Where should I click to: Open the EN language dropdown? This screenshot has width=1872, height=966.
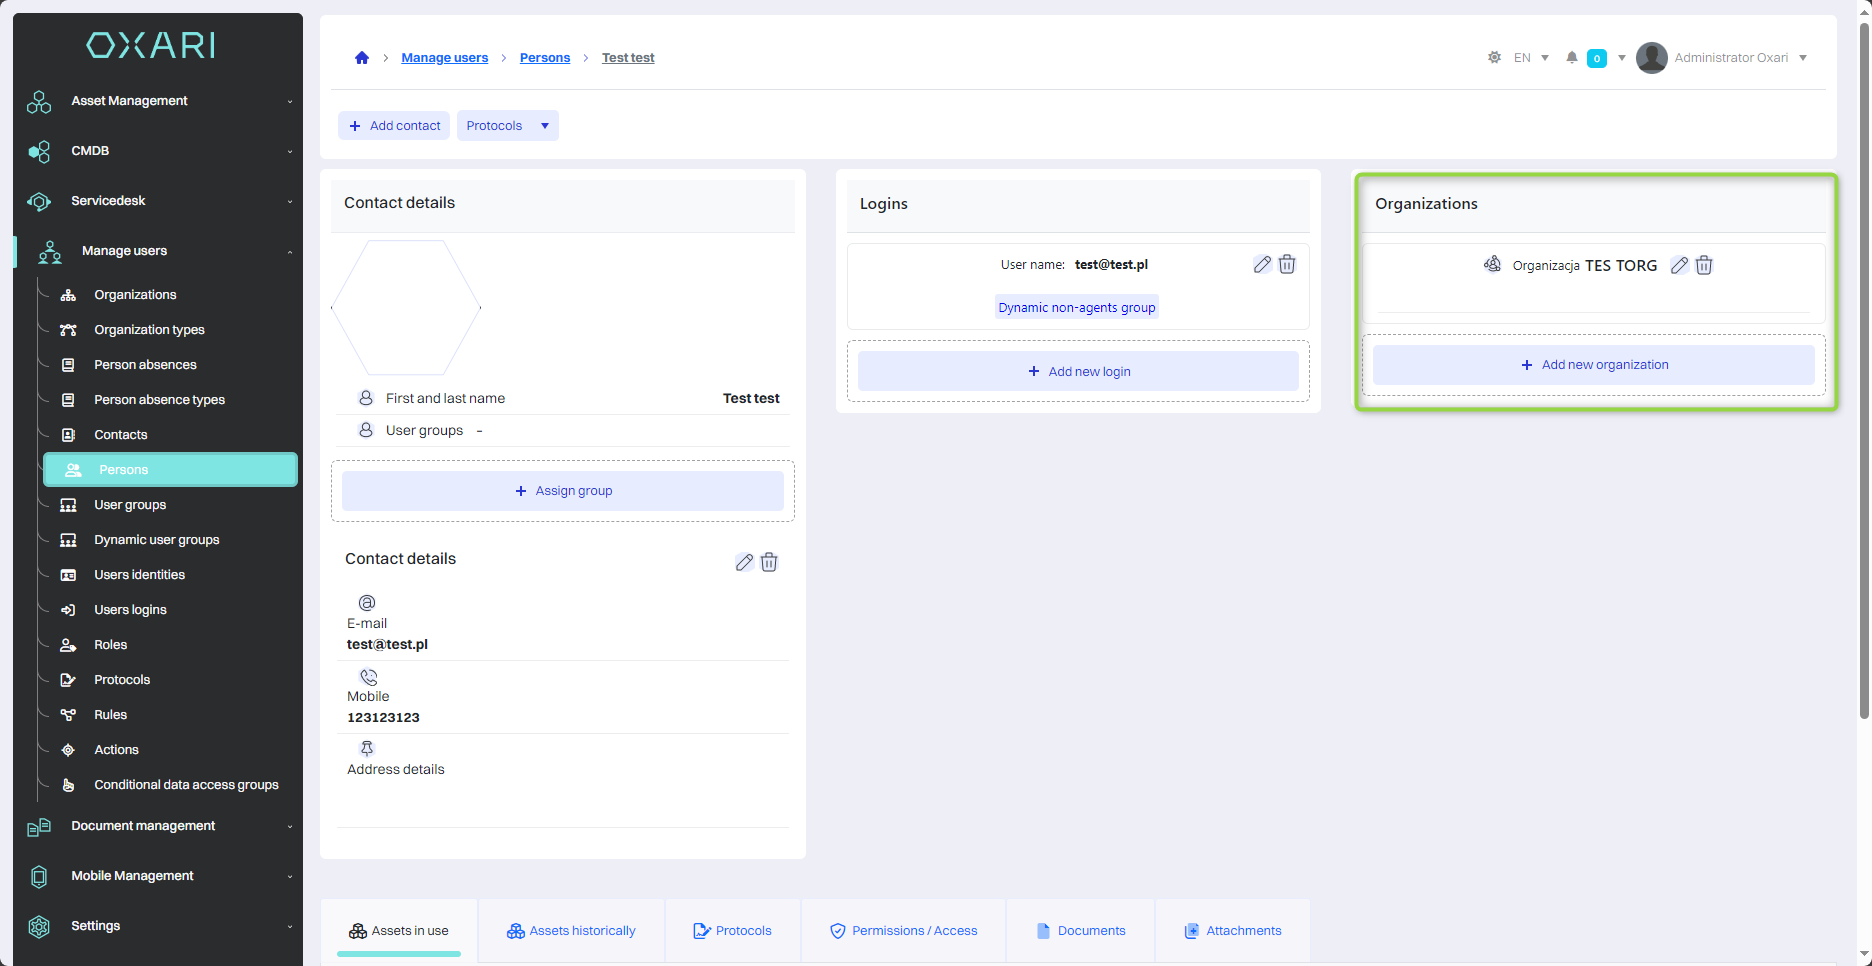point(1530,58)
